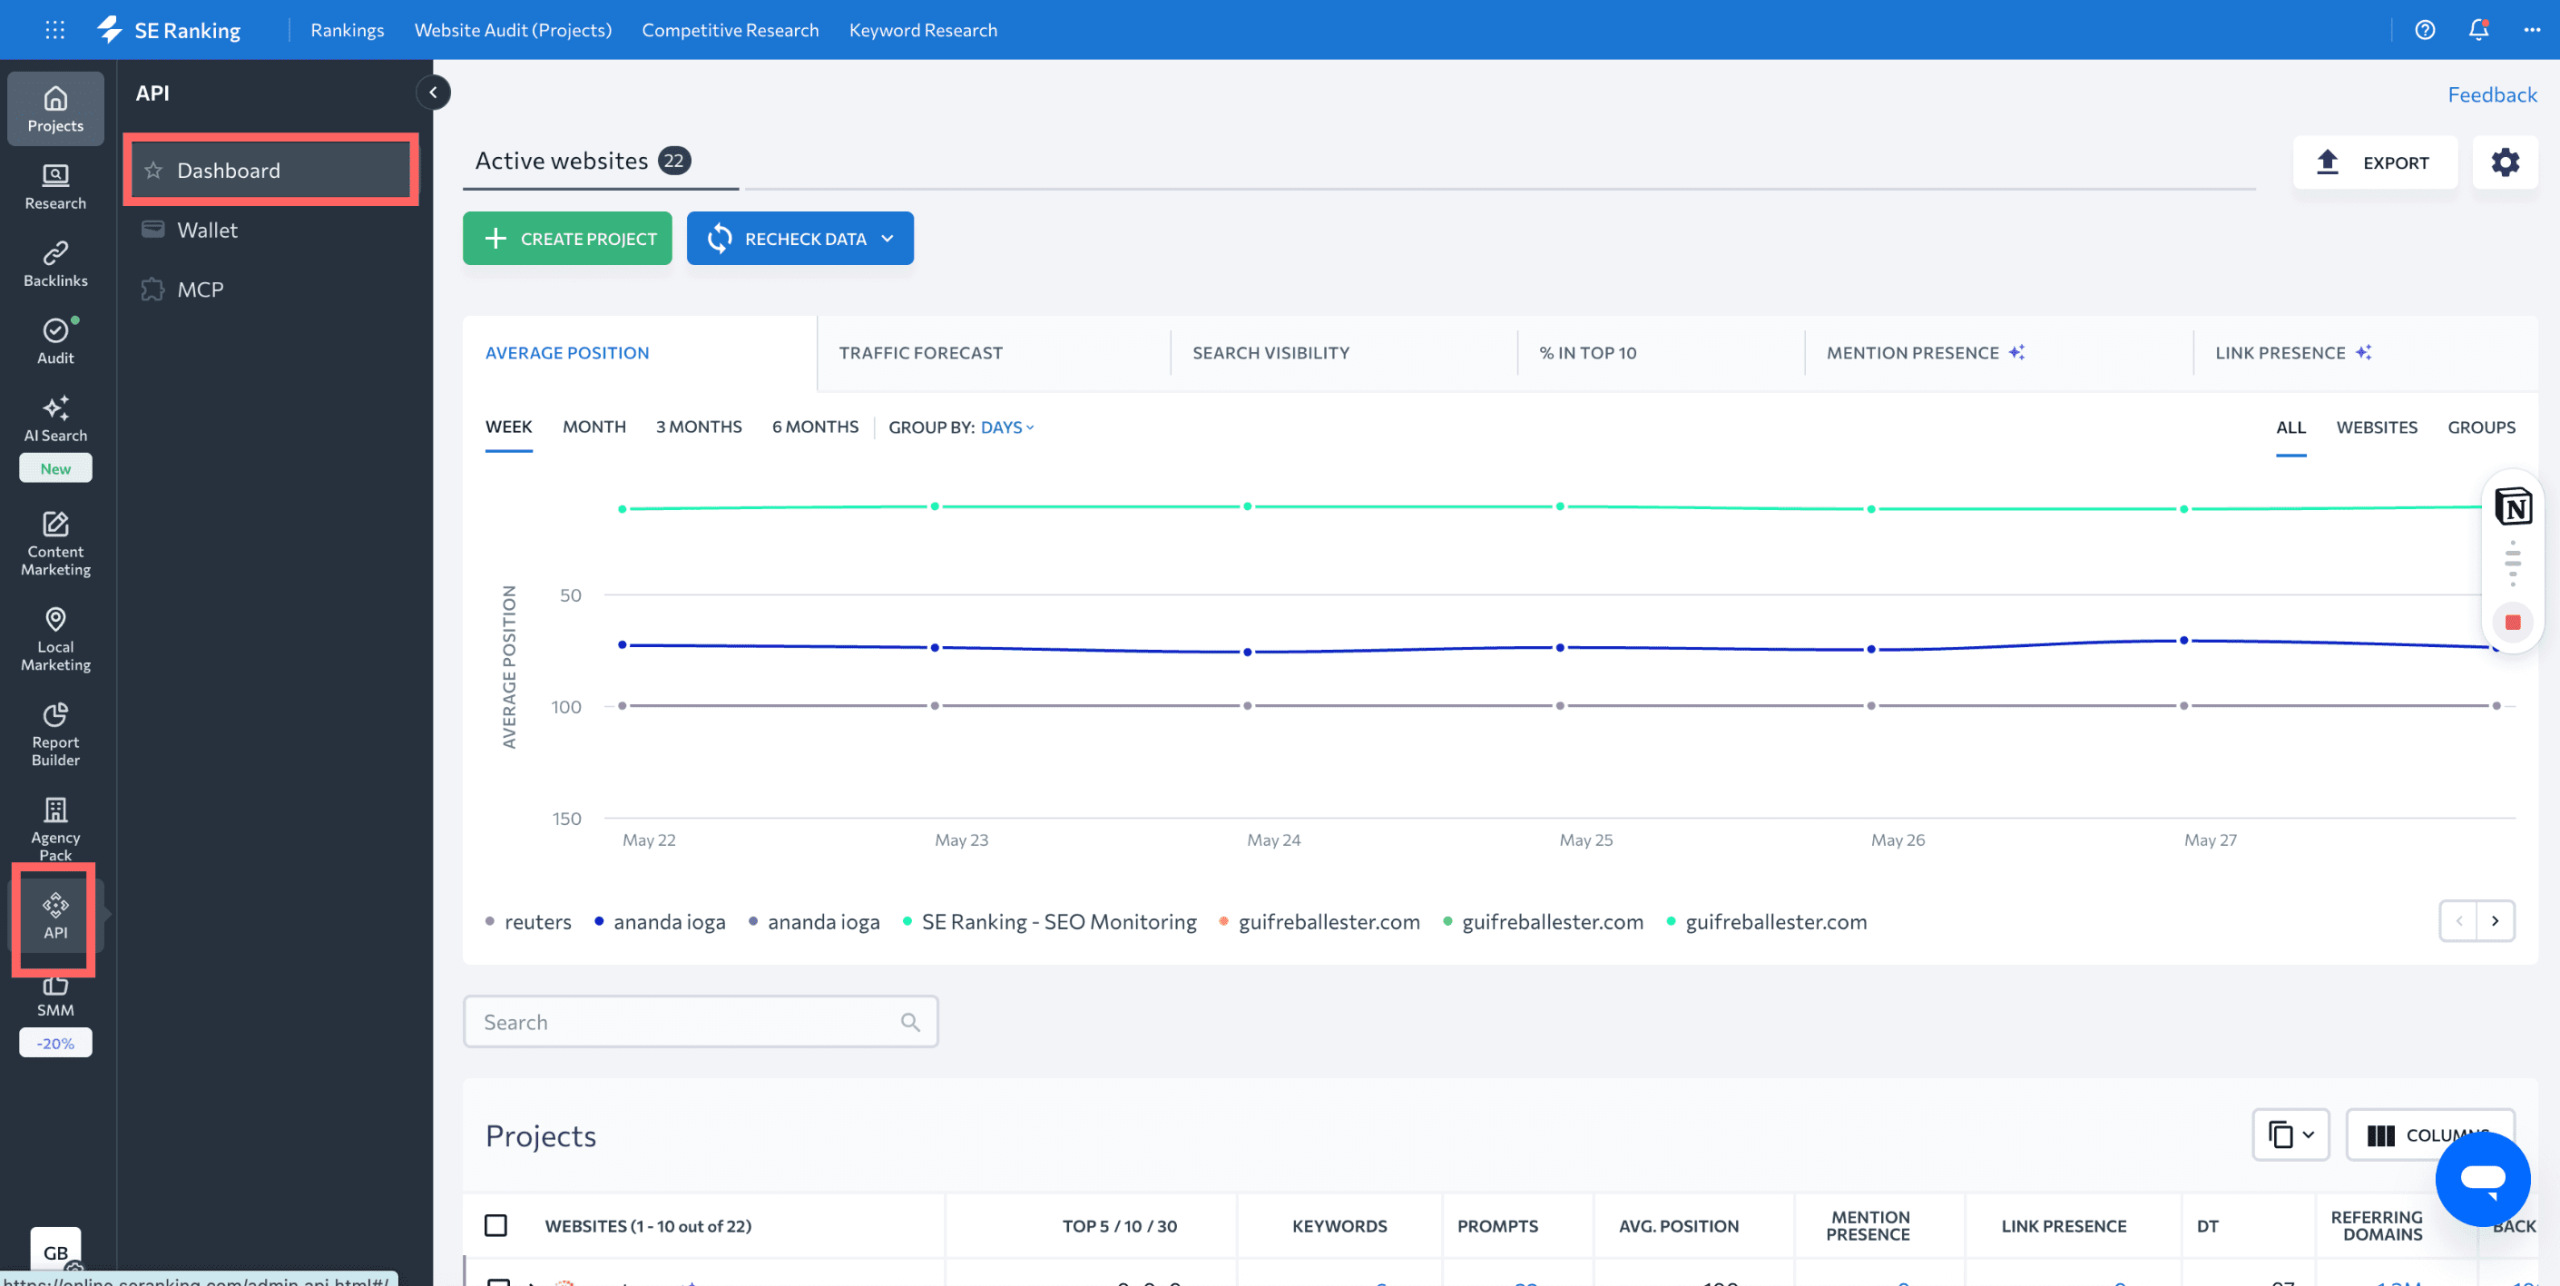Go to SE Ranking home logo
Screen dimensions: 2560x1286
168,30
